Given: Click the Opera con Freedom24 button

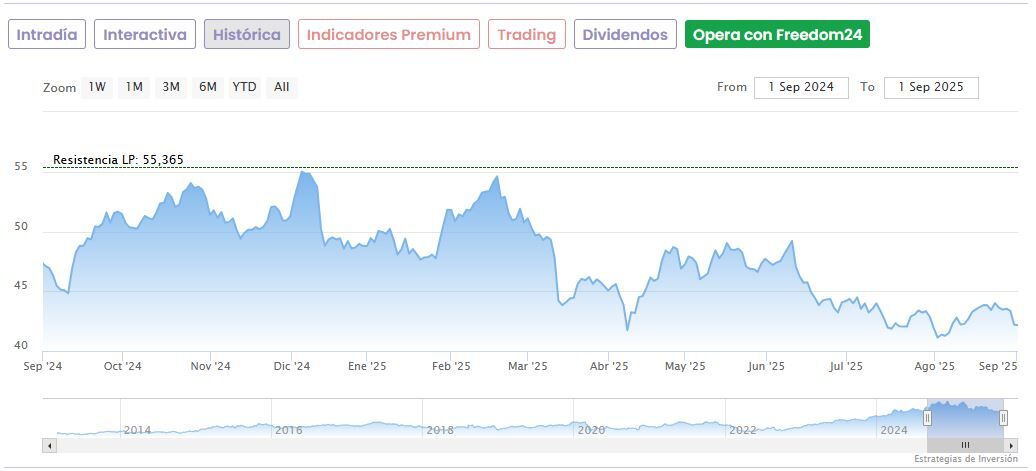Looking at the screenshot, I should pos(777,35).
